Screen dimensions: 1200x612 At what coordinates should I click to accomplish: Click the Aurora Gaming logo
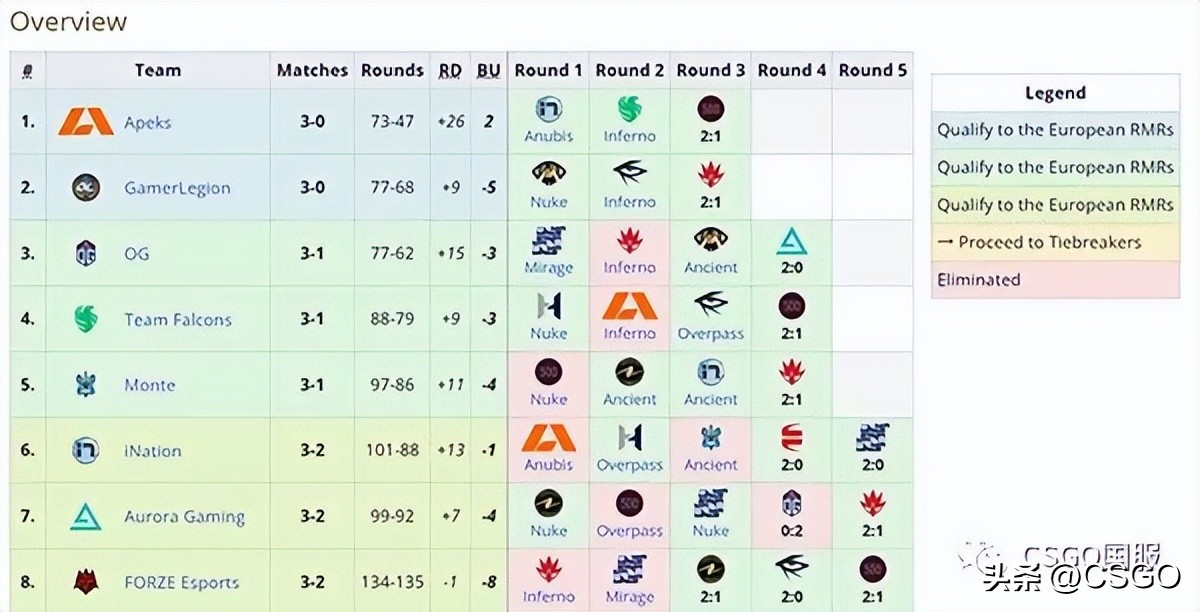86,517
